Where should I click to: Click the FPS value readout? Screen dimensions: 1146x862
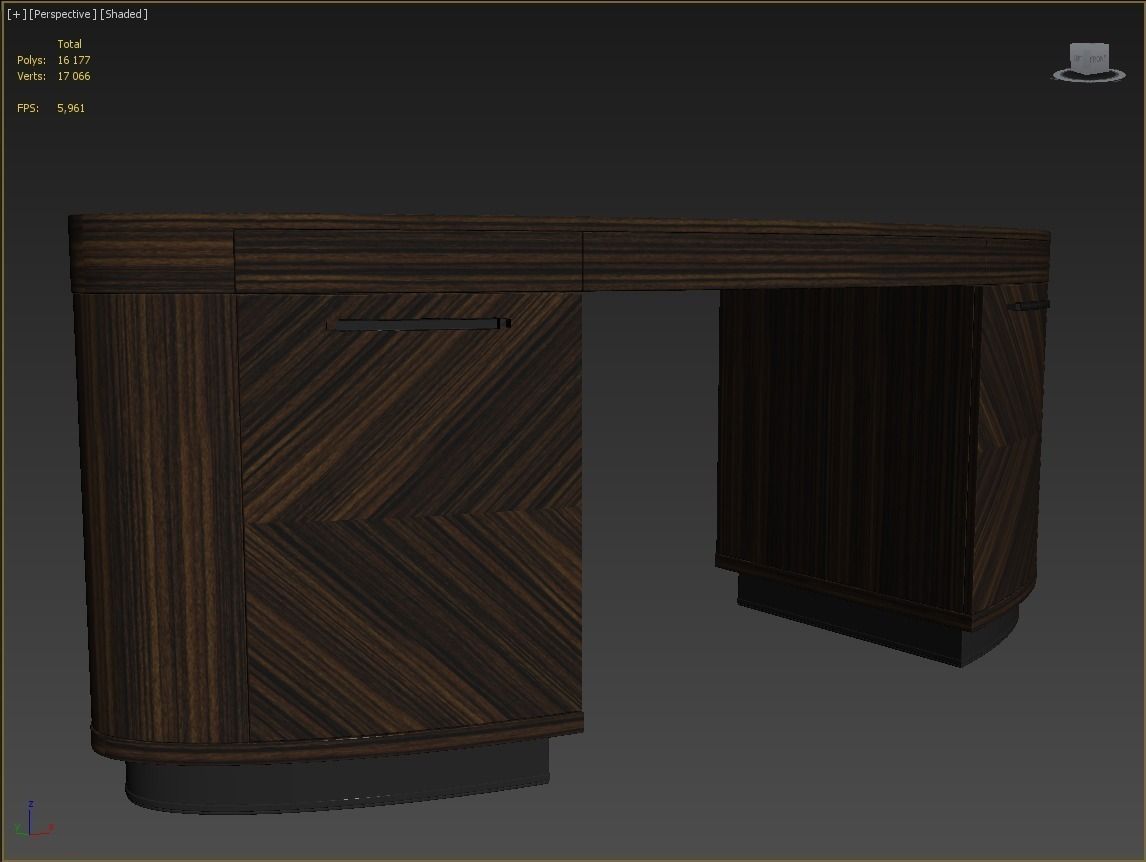coord(71,108)
